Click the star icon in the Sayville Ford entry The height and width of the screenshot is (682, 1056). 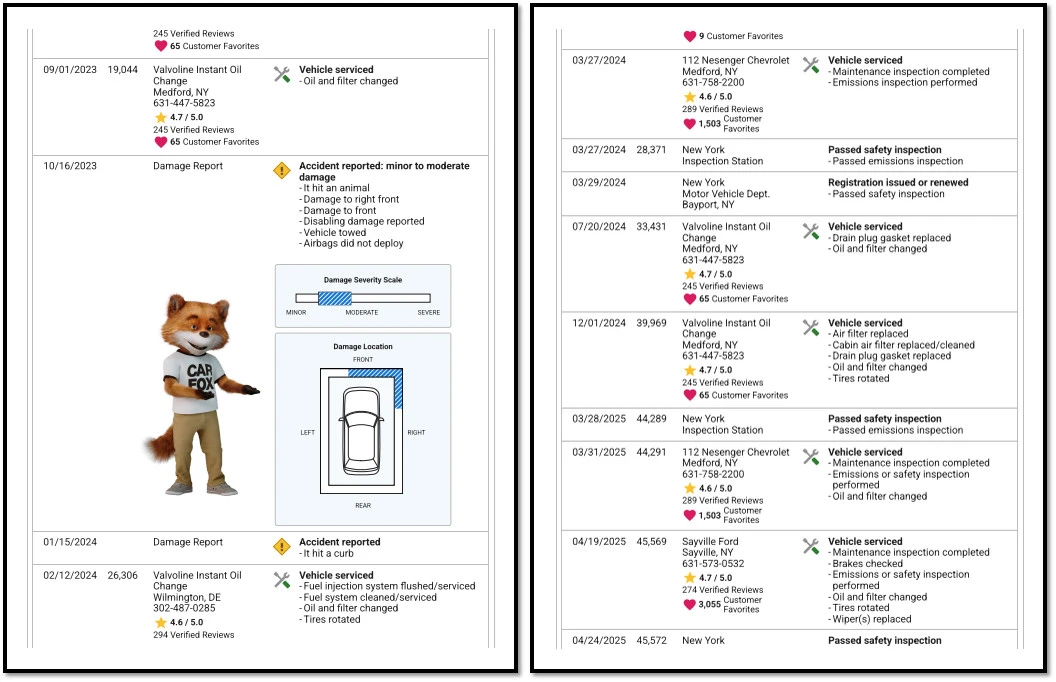[690, 578]
